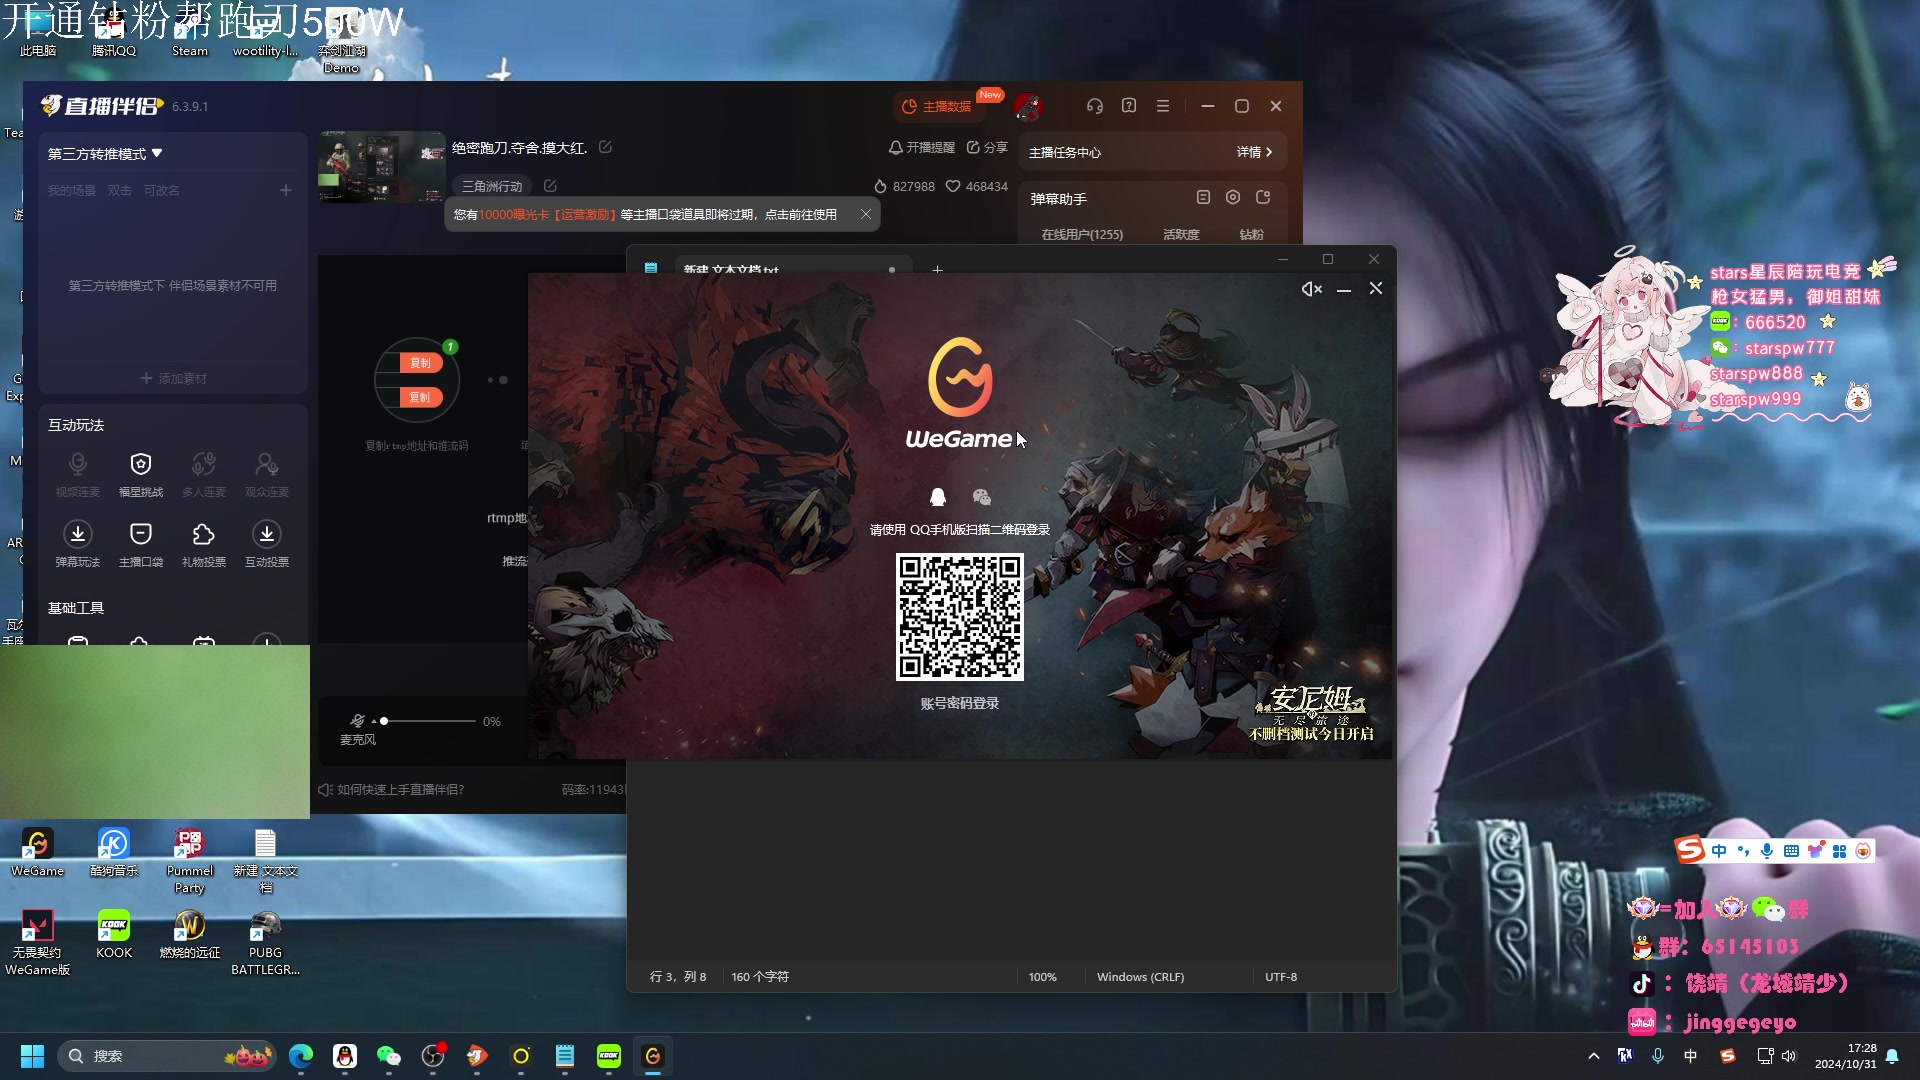Click Windows (CRLF) line ending status

coord(1140,977)
